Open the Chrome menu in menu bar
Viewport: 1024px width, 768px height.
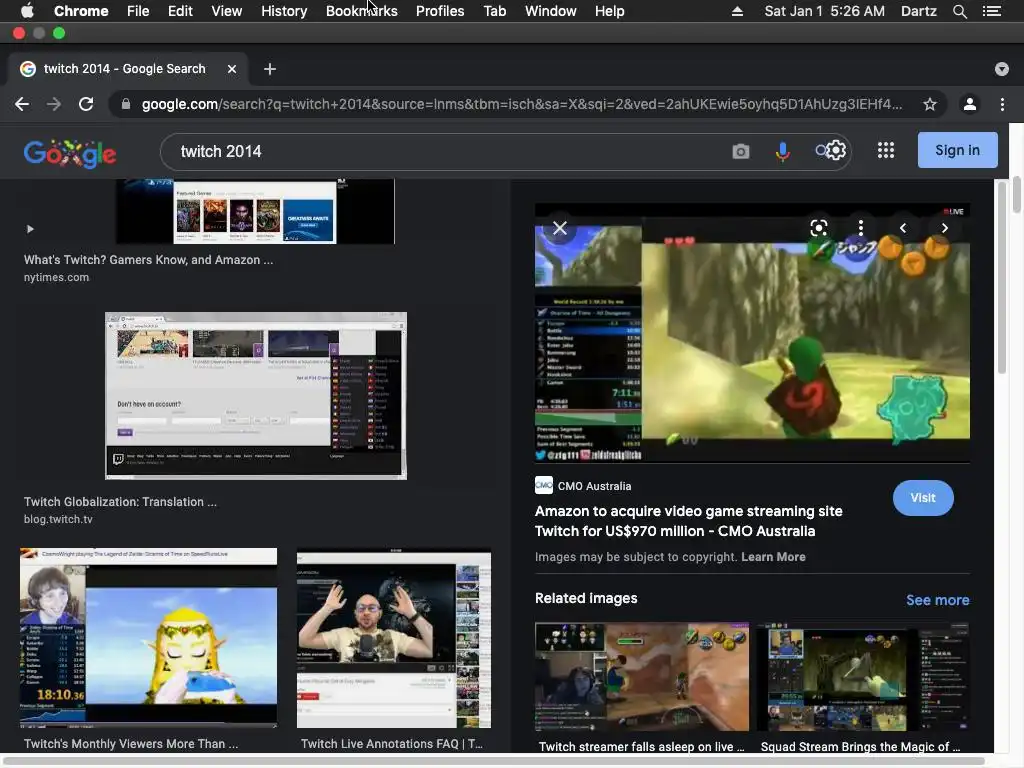[x=81, y=11]
